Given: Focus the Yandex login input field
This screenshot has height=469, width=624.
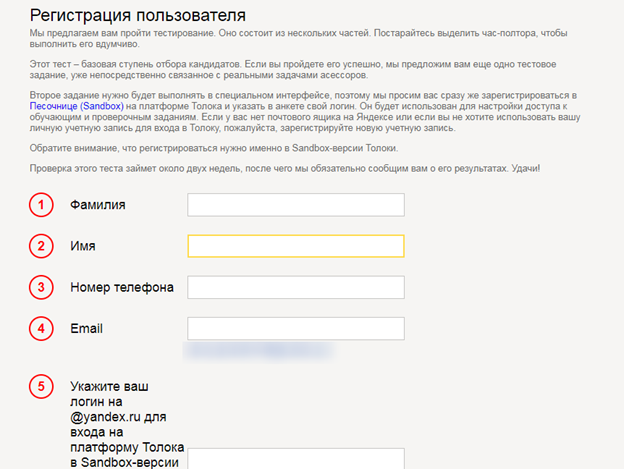Looking at the screenshot, I should 296,459.
